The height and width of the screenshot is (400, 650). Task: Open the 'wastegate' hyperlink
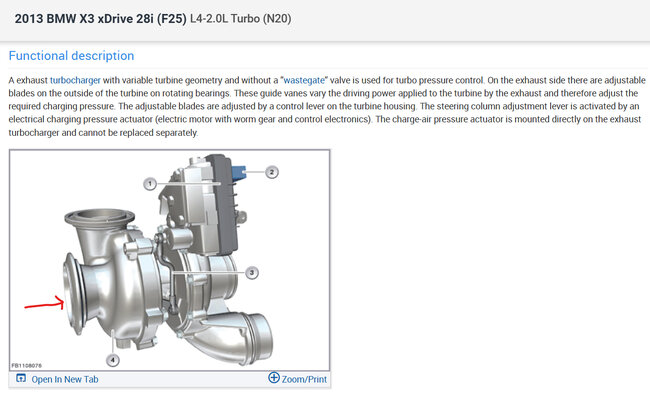point(304,80)
